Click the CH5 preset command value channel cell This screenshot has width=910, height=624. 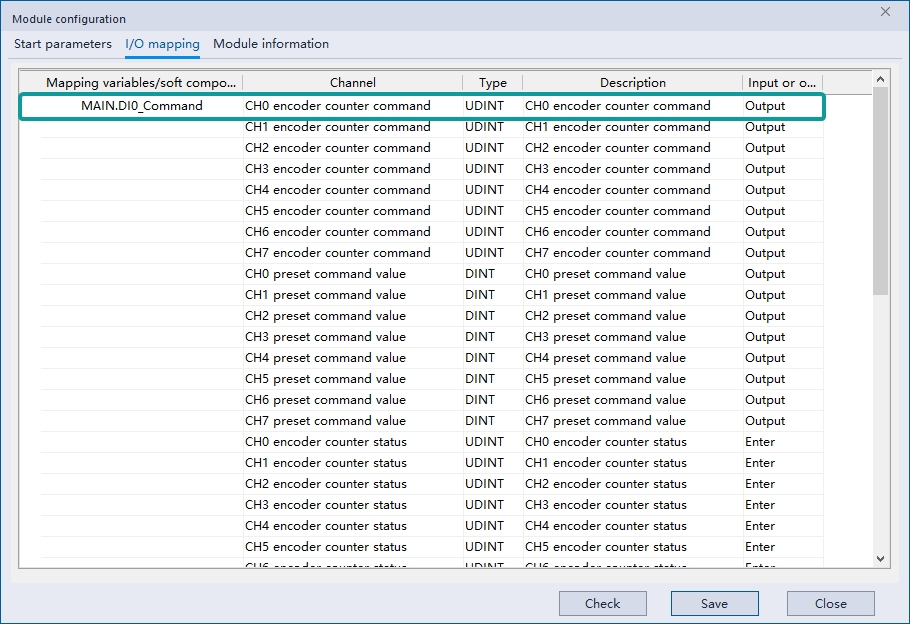353,378
